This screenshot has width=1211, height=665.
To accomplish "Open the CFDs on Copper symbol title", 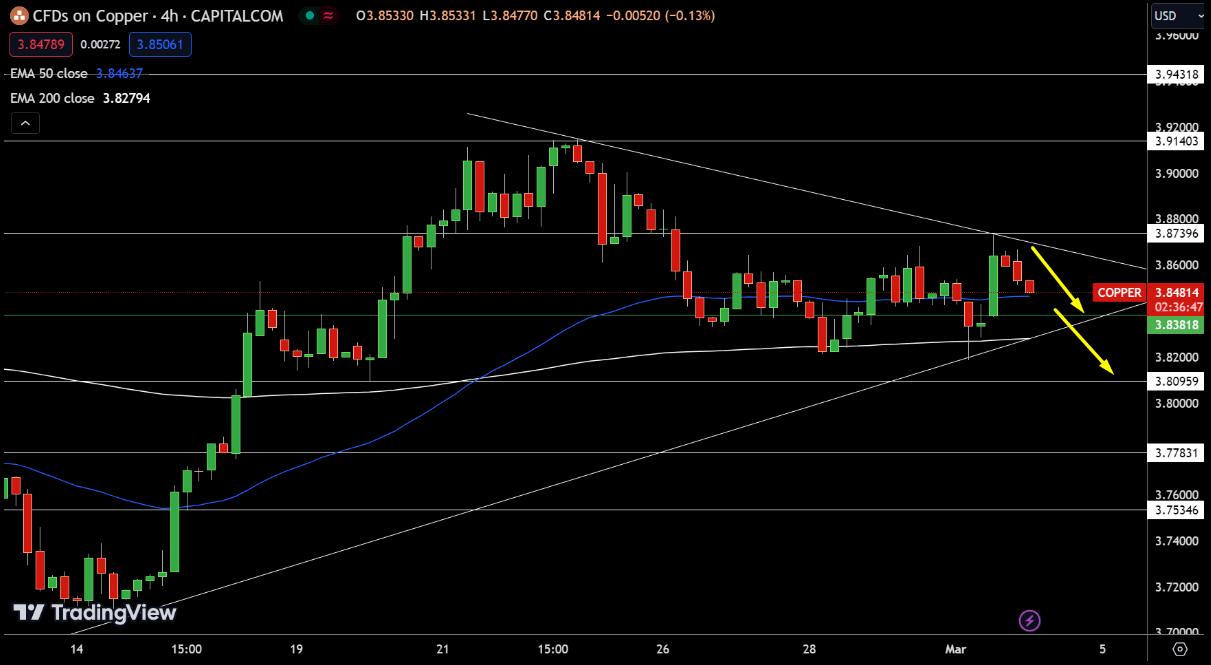I will [158, 16].
